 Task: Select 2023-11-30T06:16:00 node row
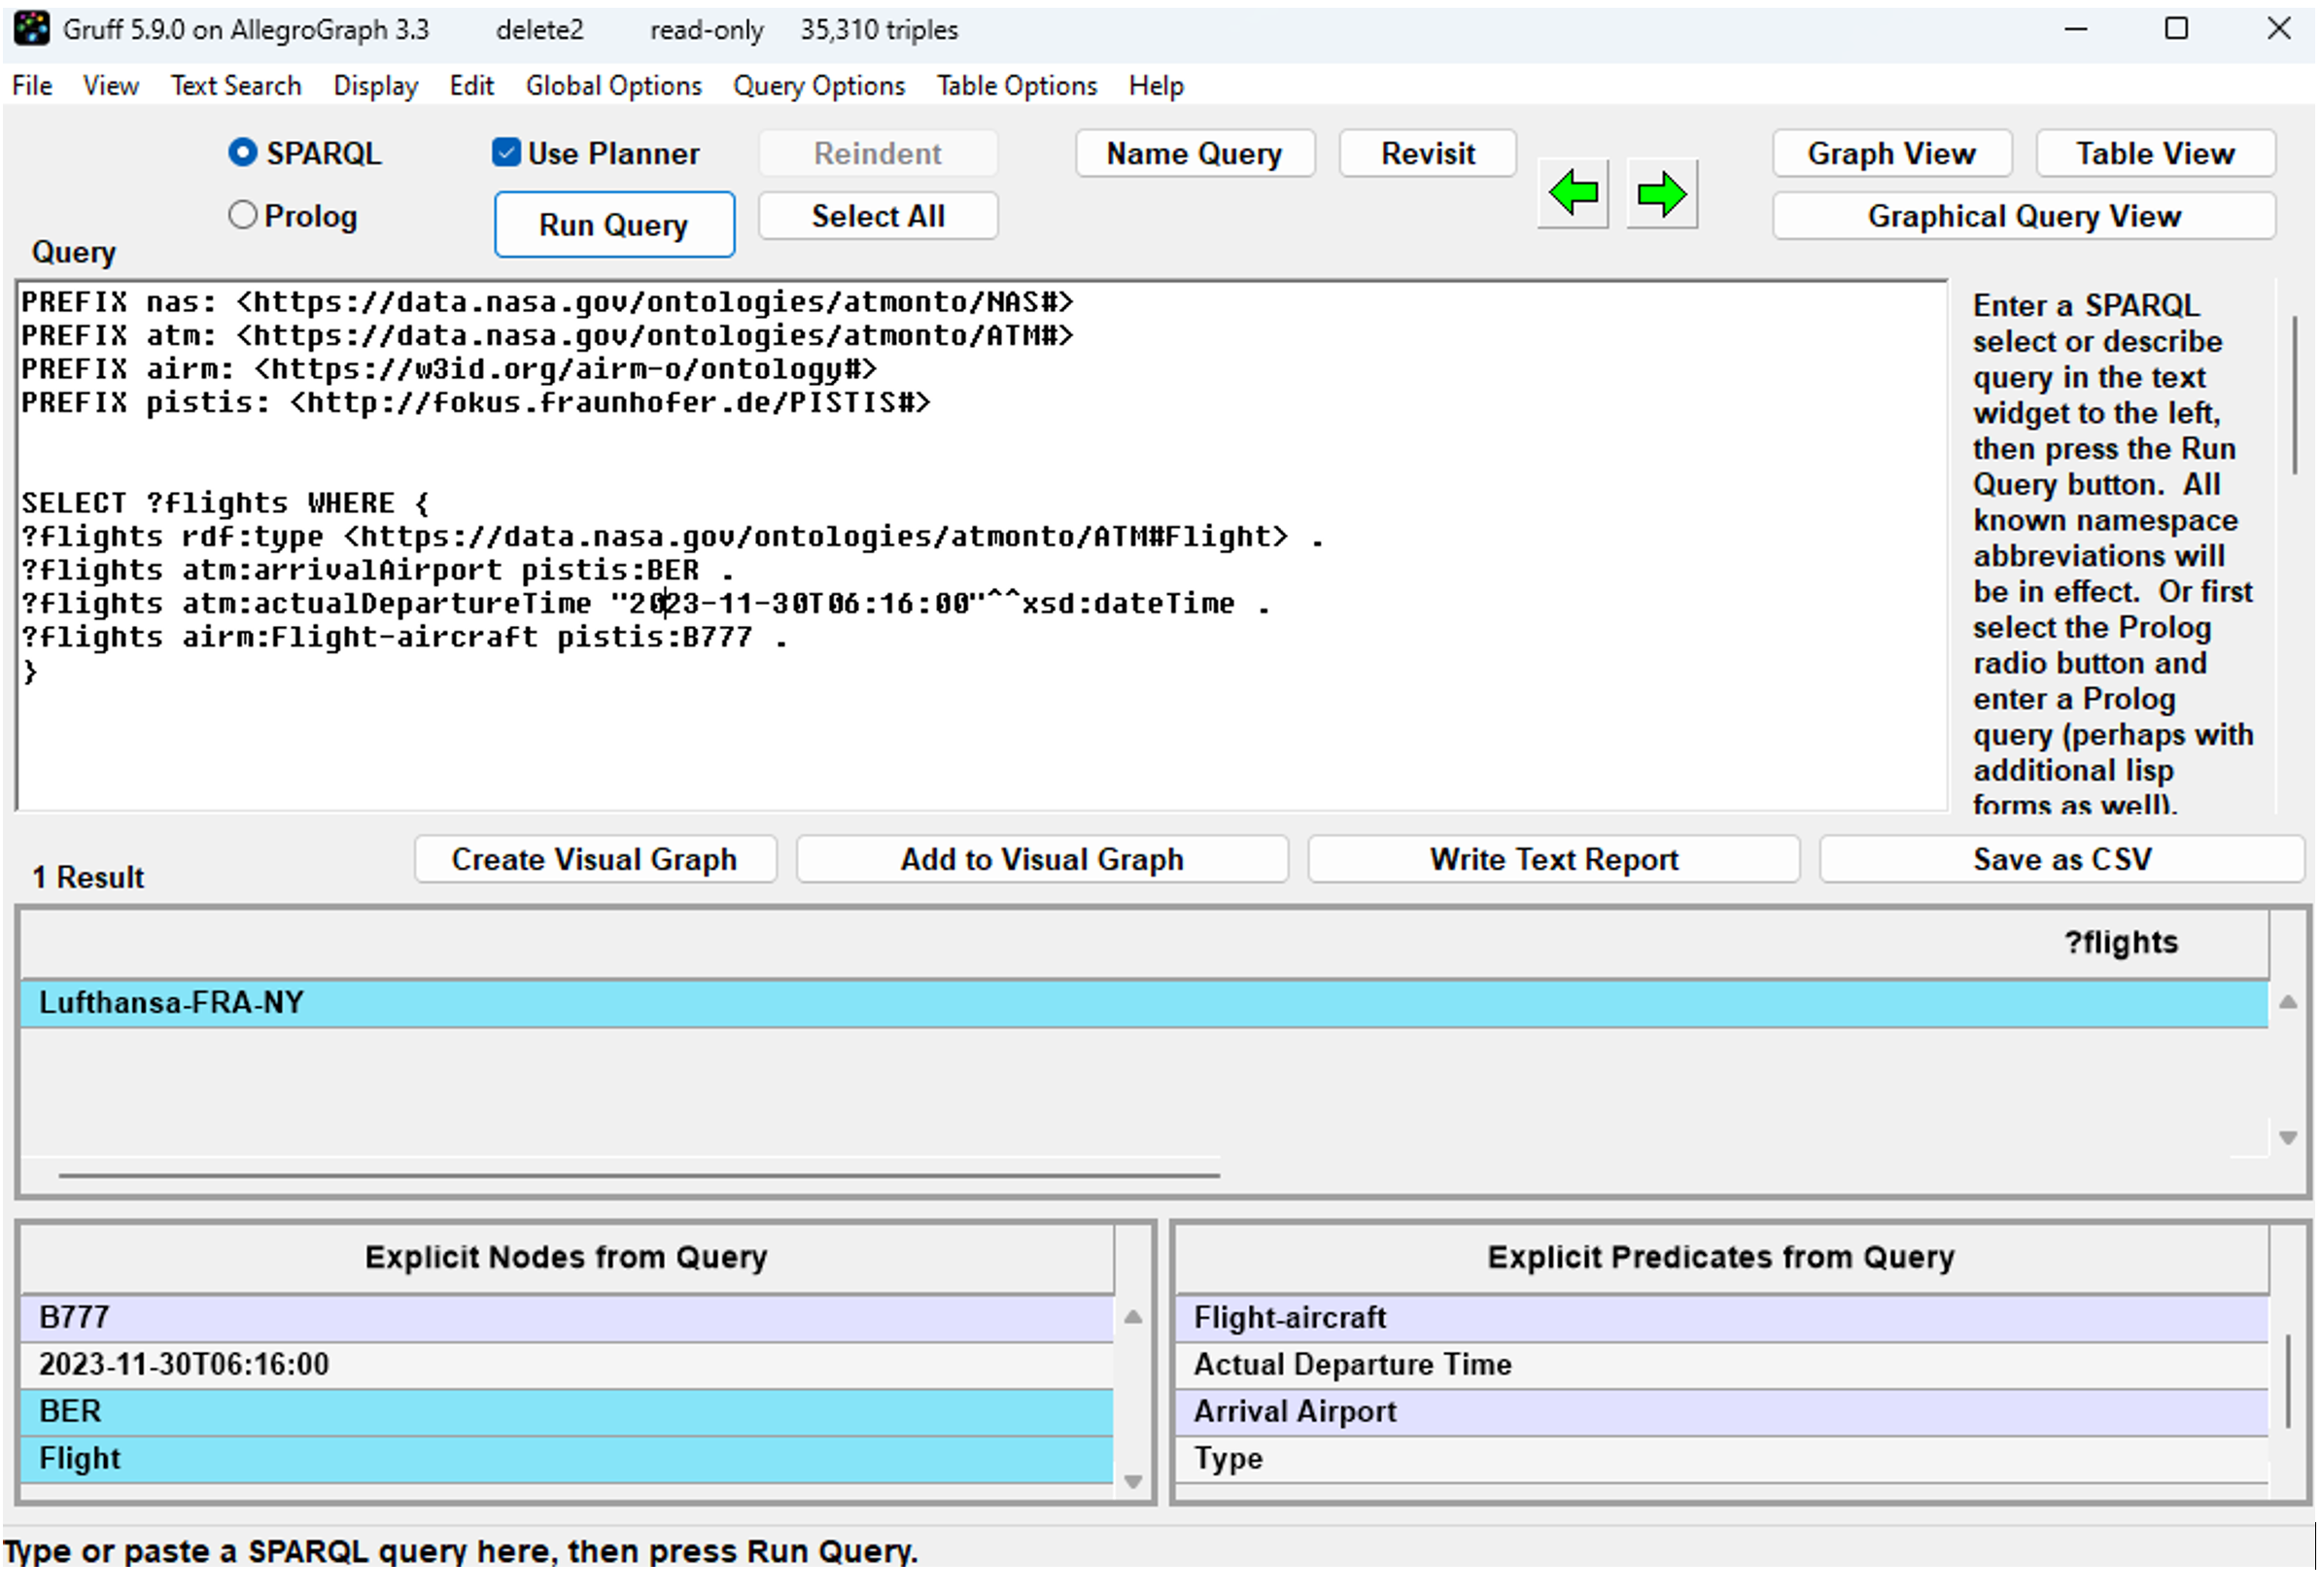(x=566, y=1365)
